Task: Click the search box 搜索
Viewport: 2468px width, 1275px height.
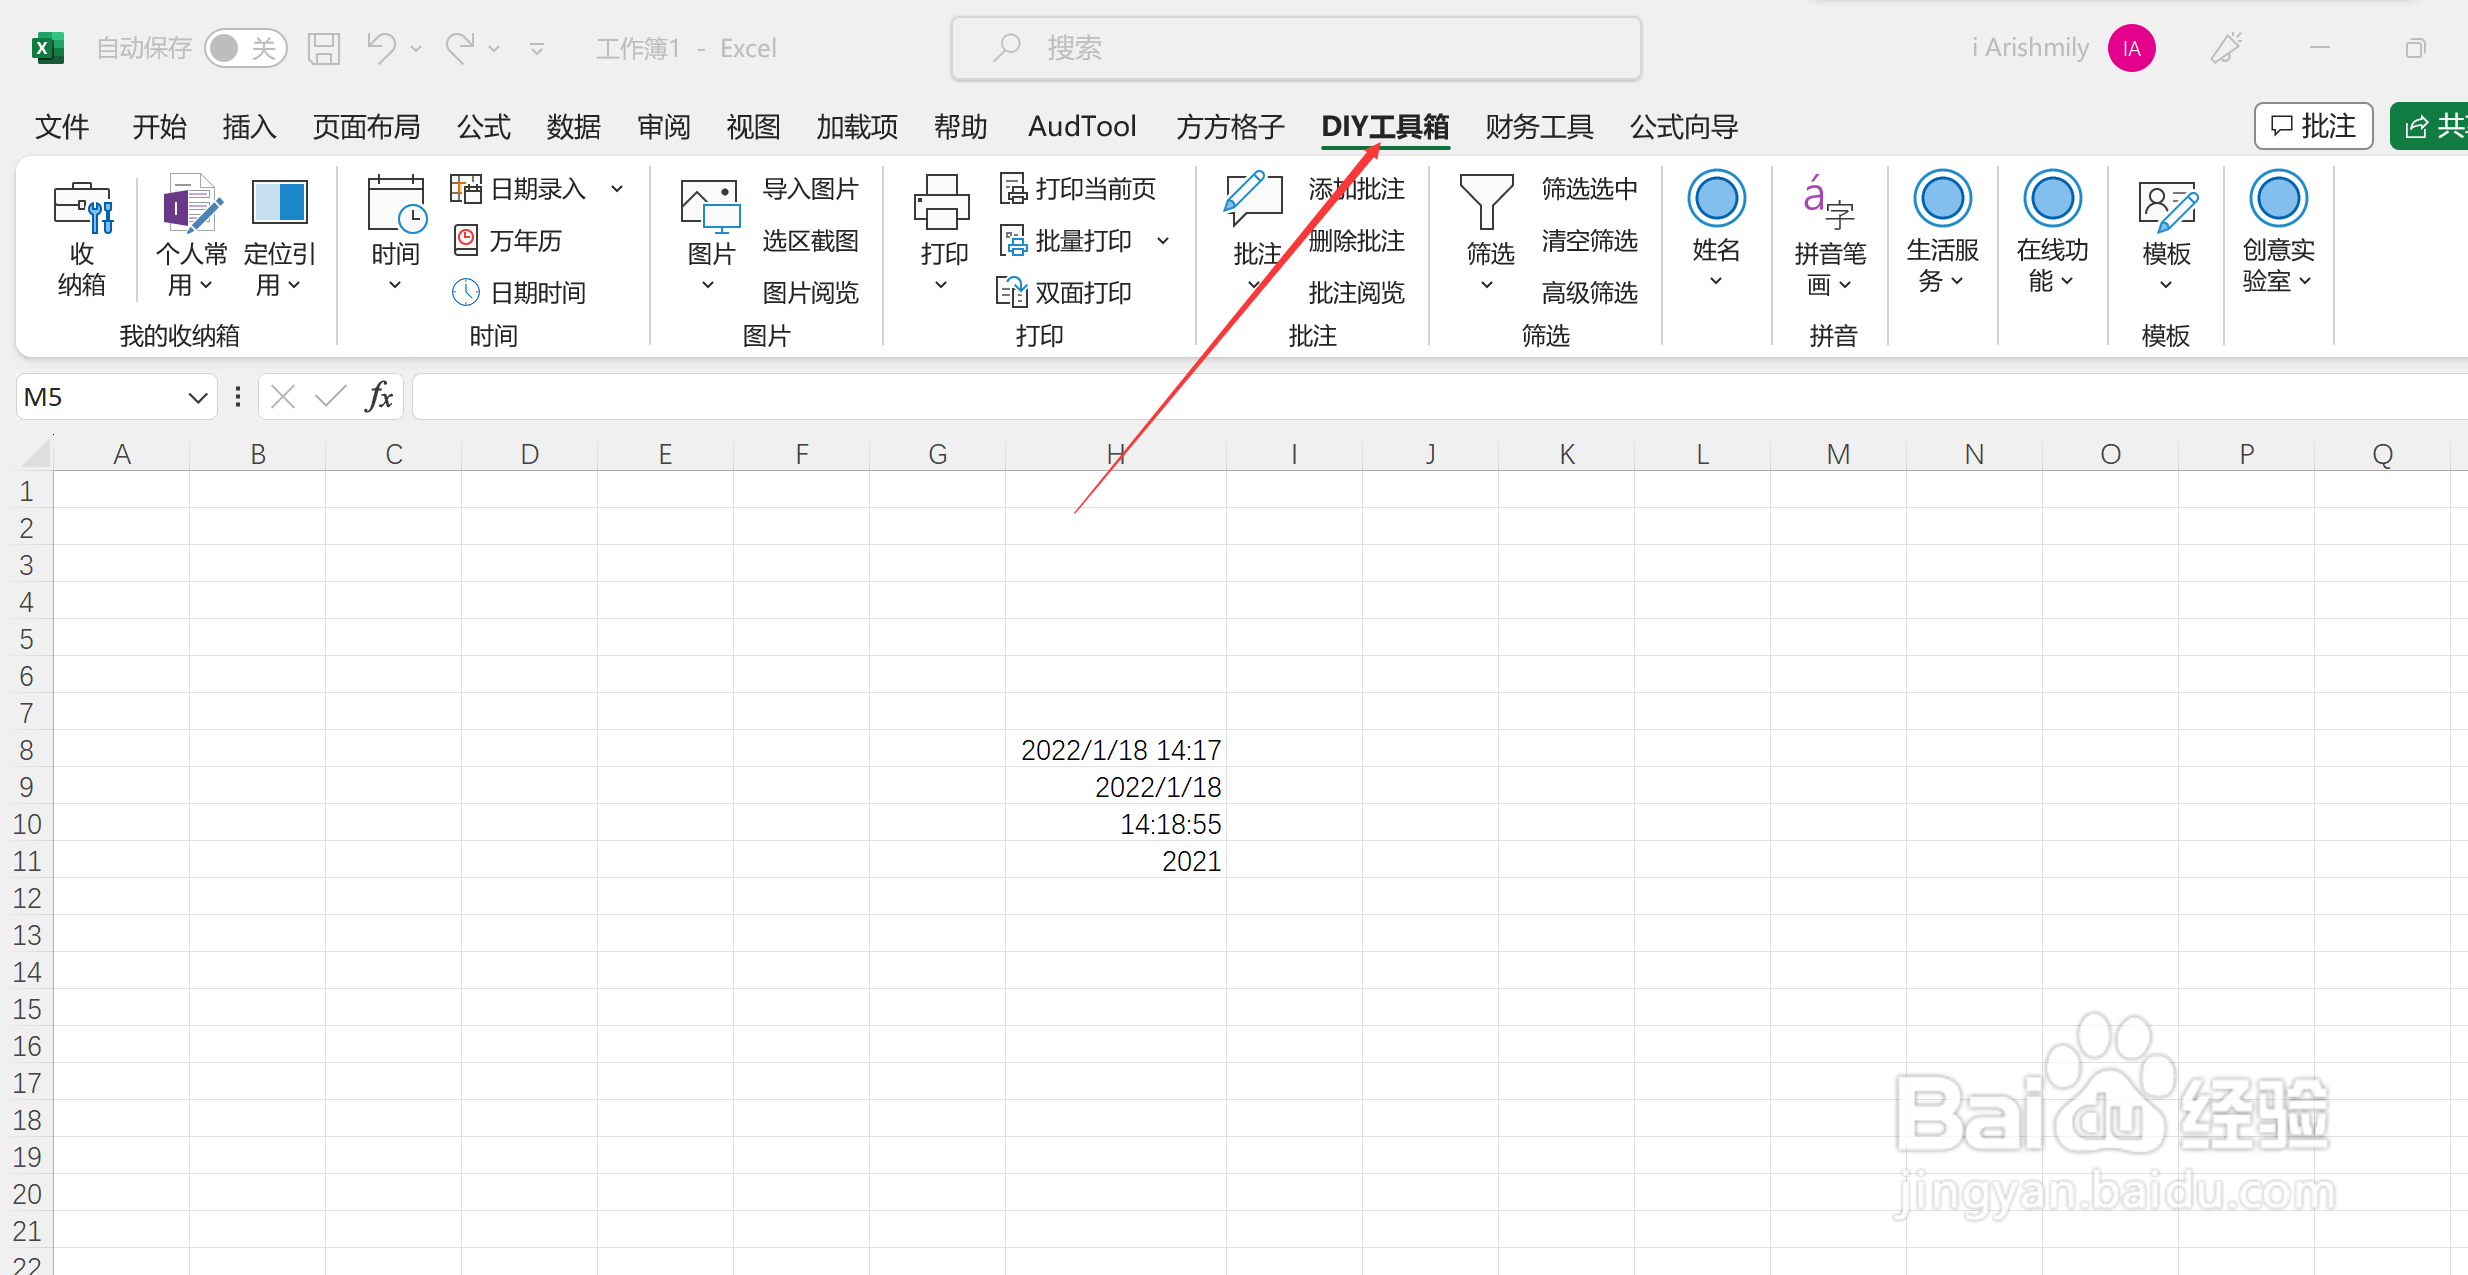Action: pos(1296,48)
